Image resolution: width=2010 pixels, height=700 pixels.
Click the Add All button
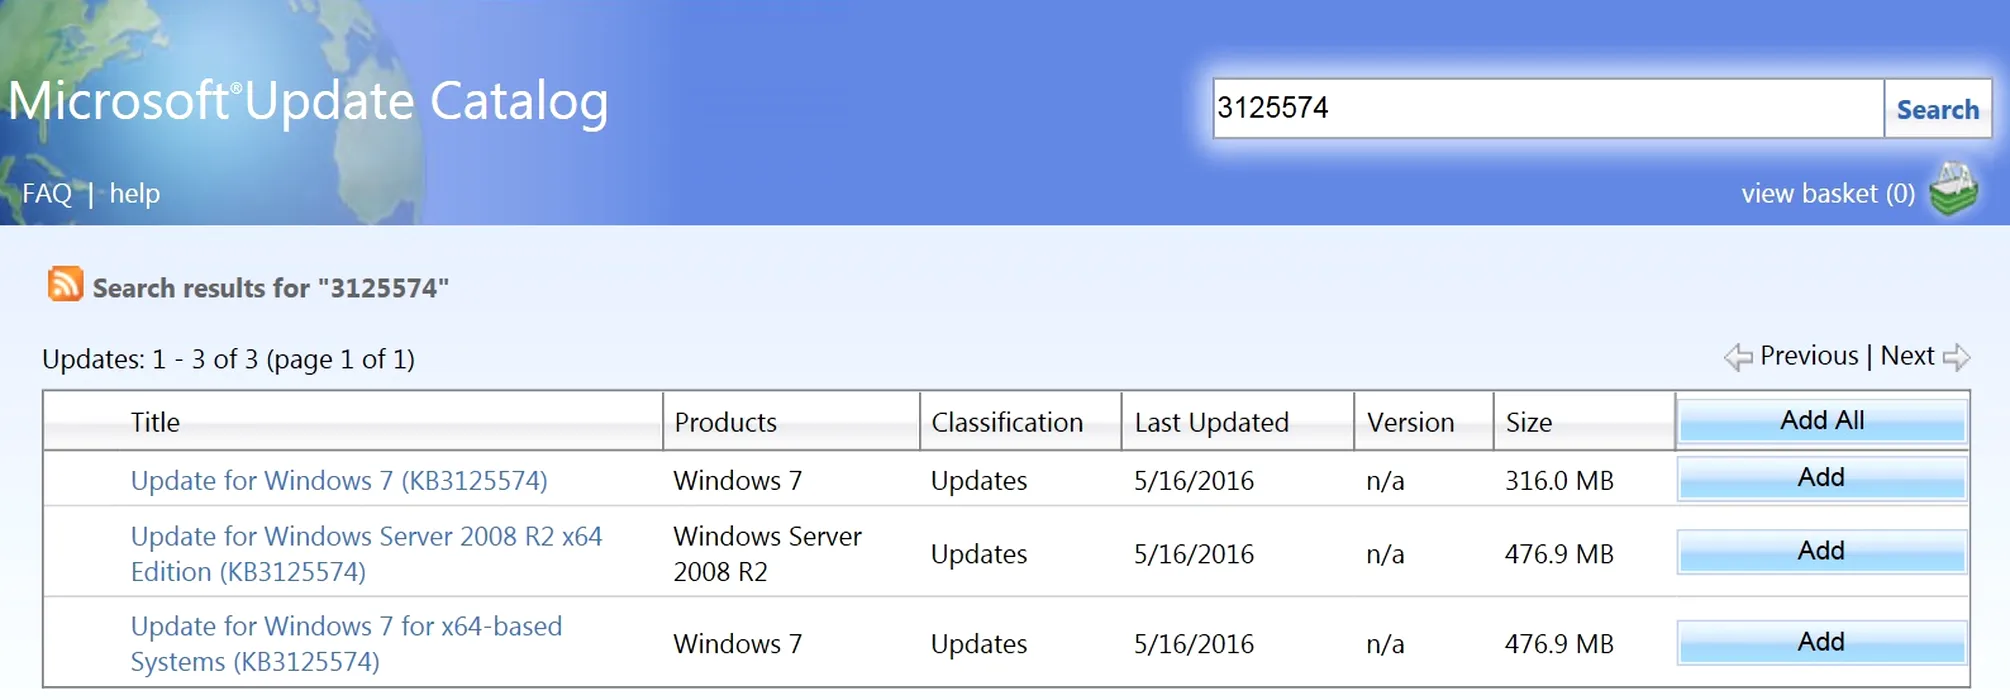click(1821, 421)
